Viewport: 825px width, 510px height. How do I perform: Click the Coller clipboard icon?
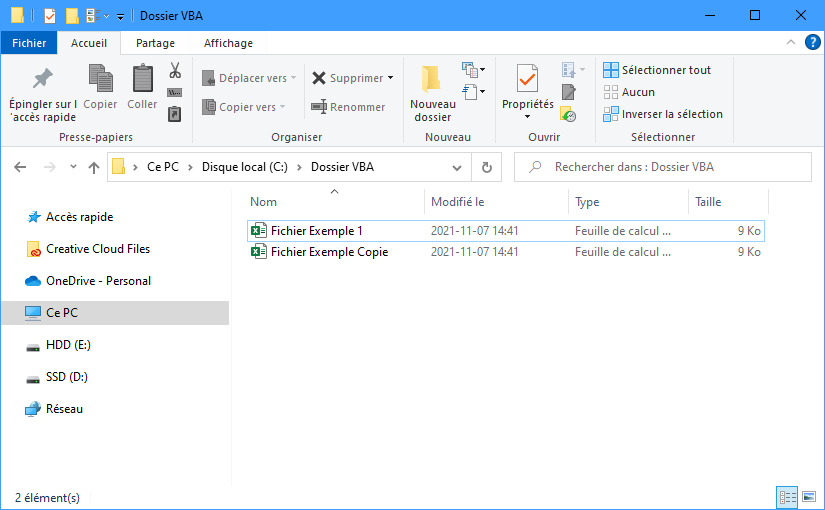pyautogui.click(x=142, y=87)
